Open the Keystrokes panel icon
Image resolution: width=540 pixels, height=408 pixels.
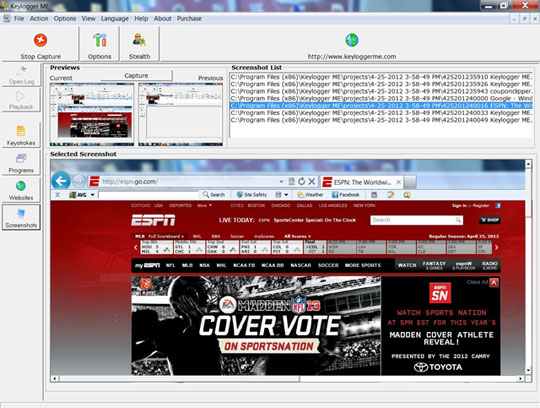(x=21, y=131)
